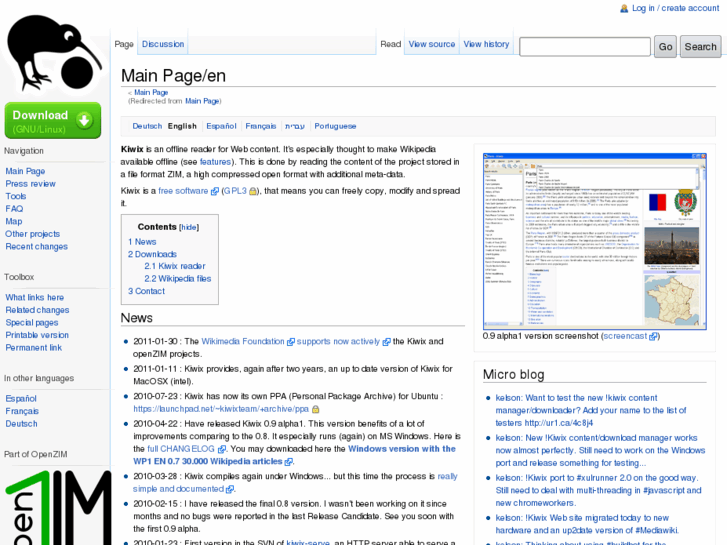Open Printable version in Toolbox
This screenshot has height=545, width=727.
[x=37, y=335]
